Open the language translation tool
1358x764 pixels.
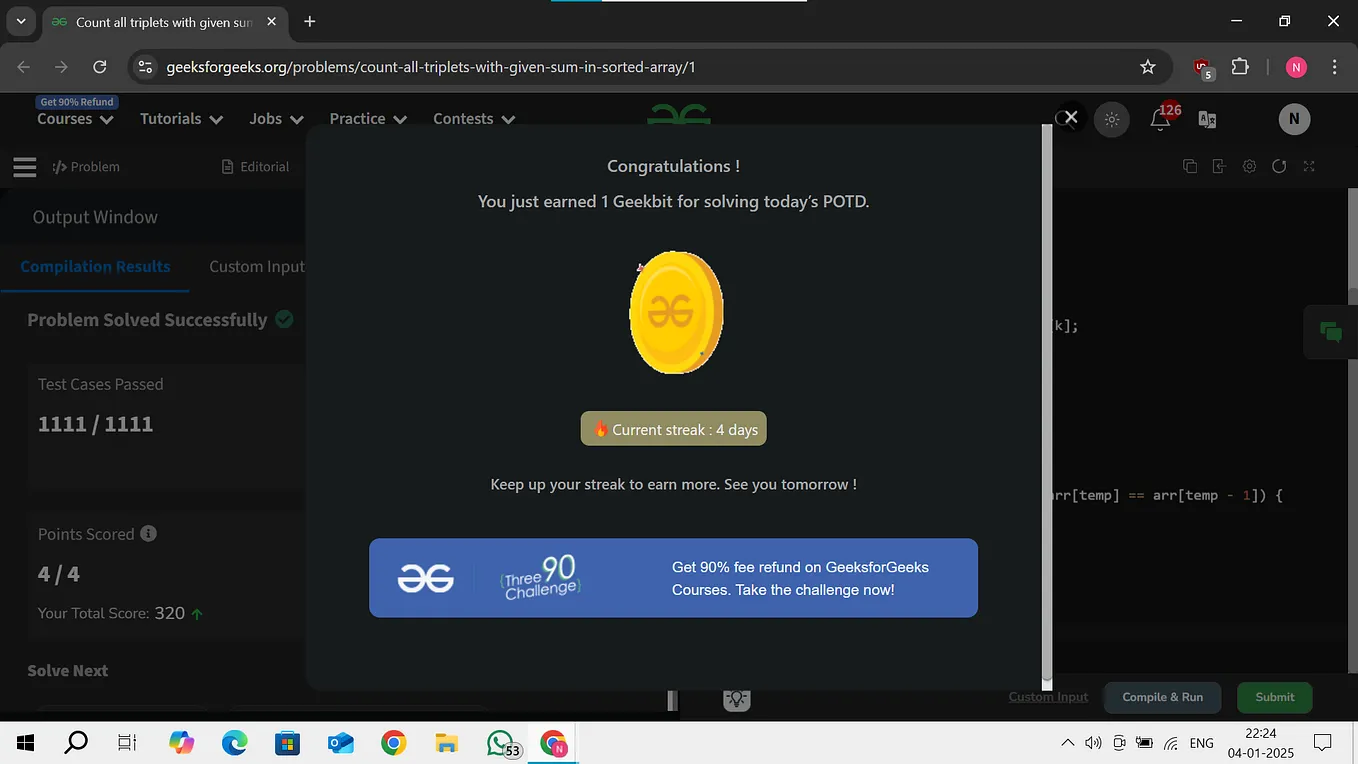click(1206, 119)
